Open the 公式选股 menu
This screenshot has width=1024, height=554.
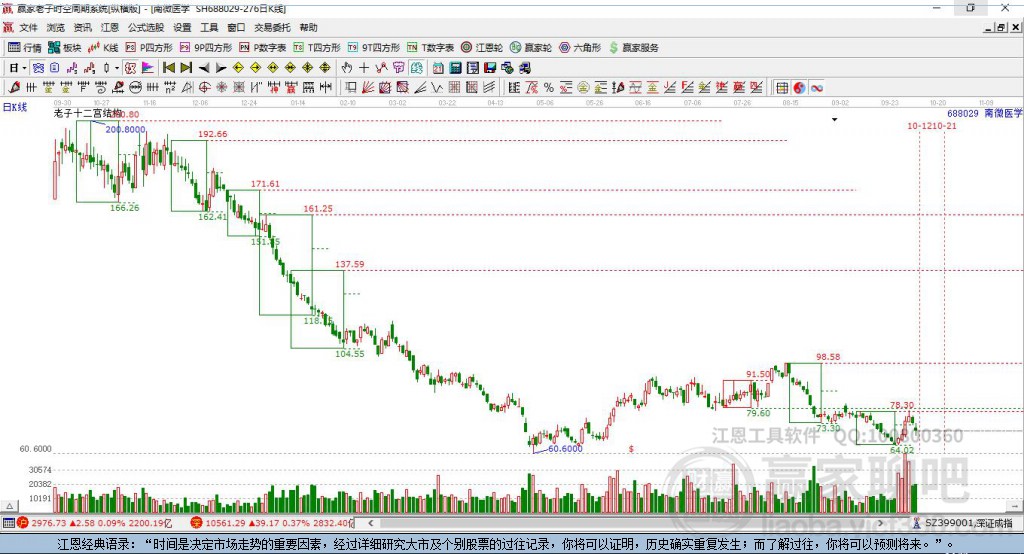[146, 27]
